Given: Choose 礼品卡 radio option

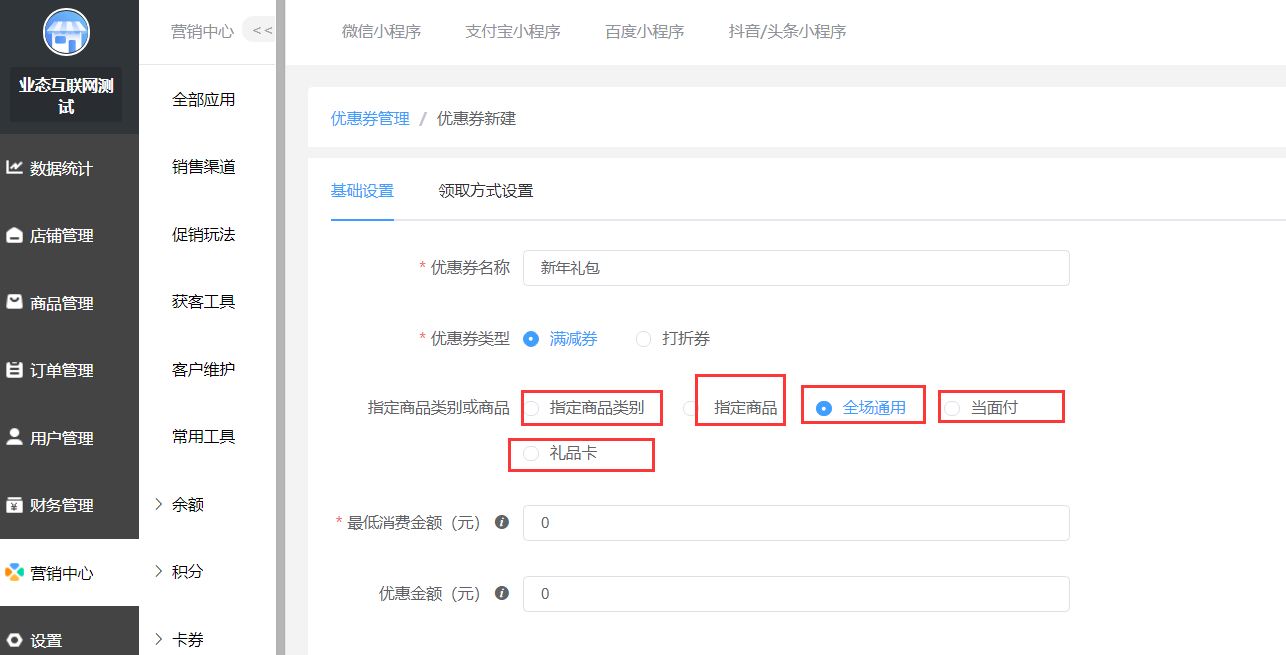Looking at the screenshot, I should pos(561,453).
